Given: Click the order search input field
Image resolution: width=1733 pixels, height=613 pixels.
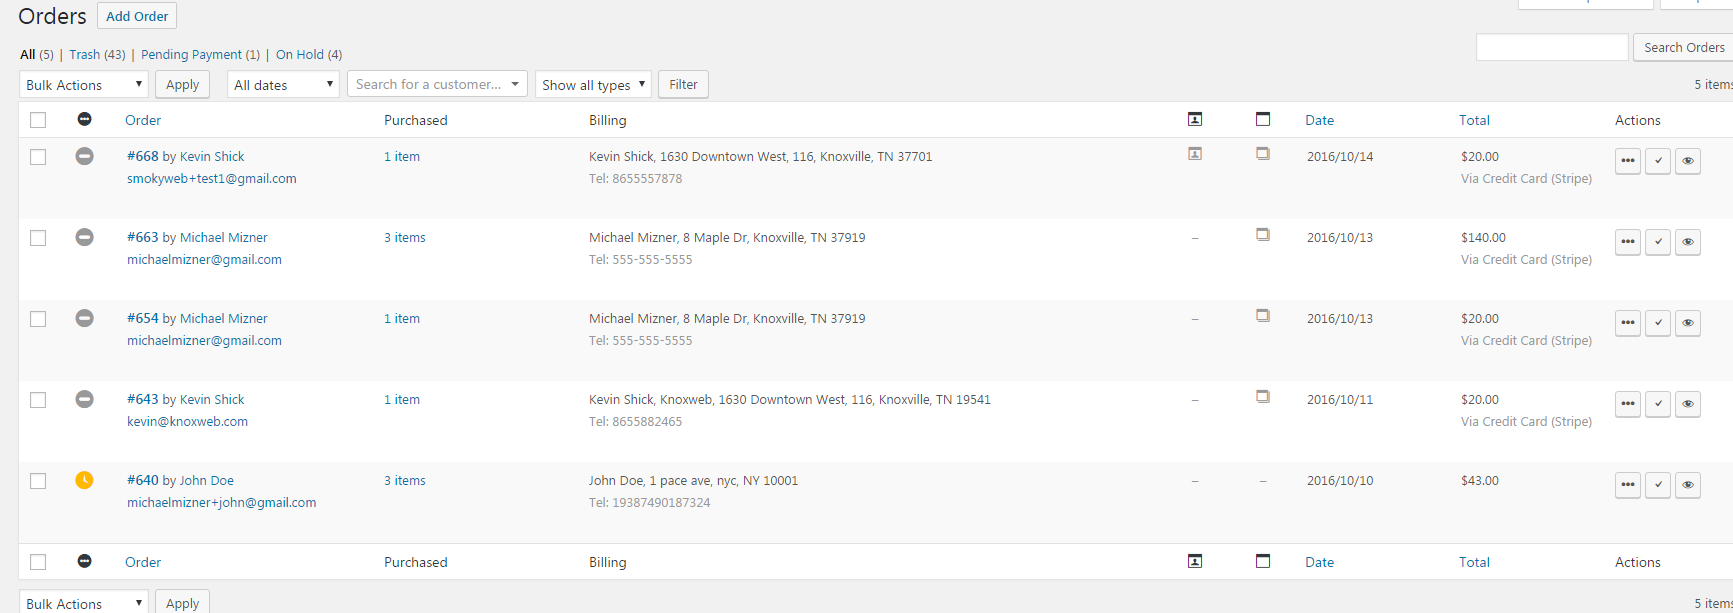Looking at the screenshot, I should pos(1552,47).
